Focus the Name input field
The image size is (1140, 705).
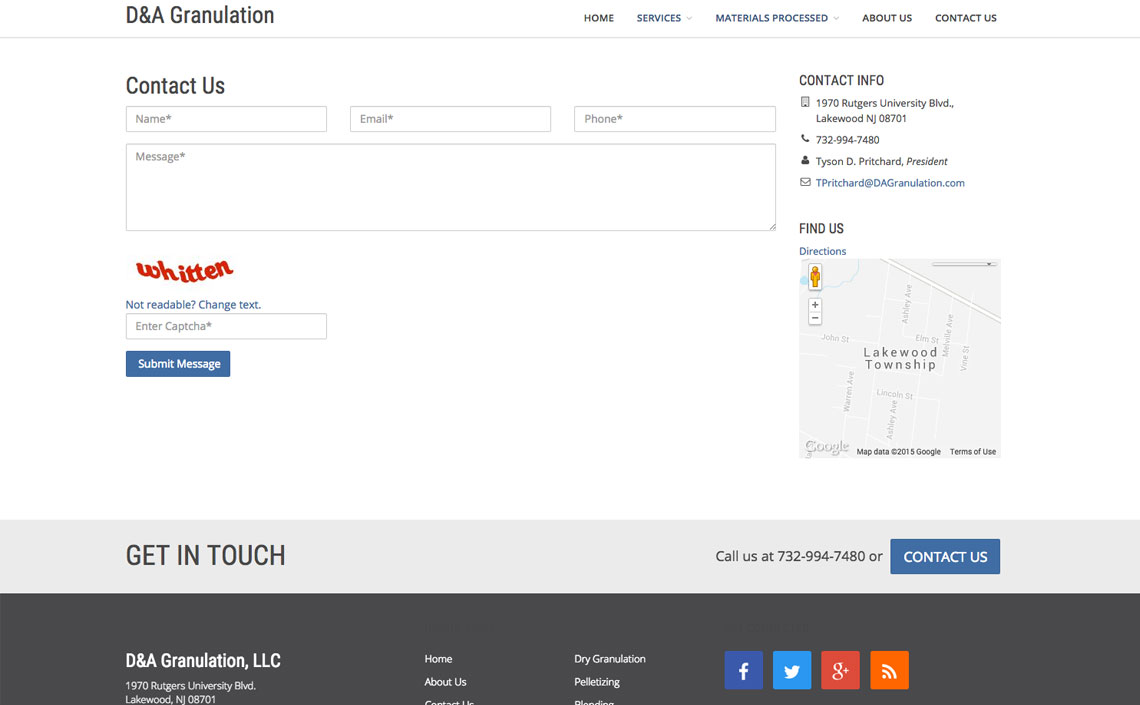pos(226,119)
